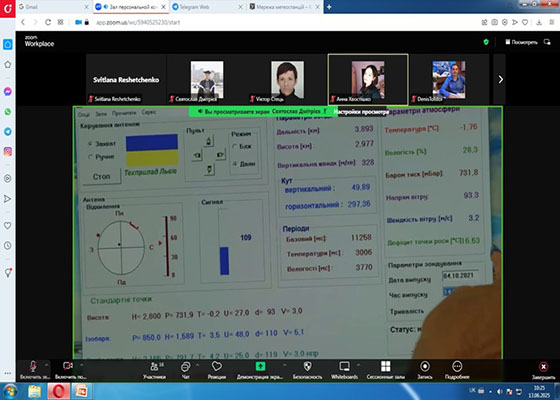The width and height of the screenshot is (560, 400).
Task: Click the Zoom window icon beside Посмотреть
Action: coord(547,42)
